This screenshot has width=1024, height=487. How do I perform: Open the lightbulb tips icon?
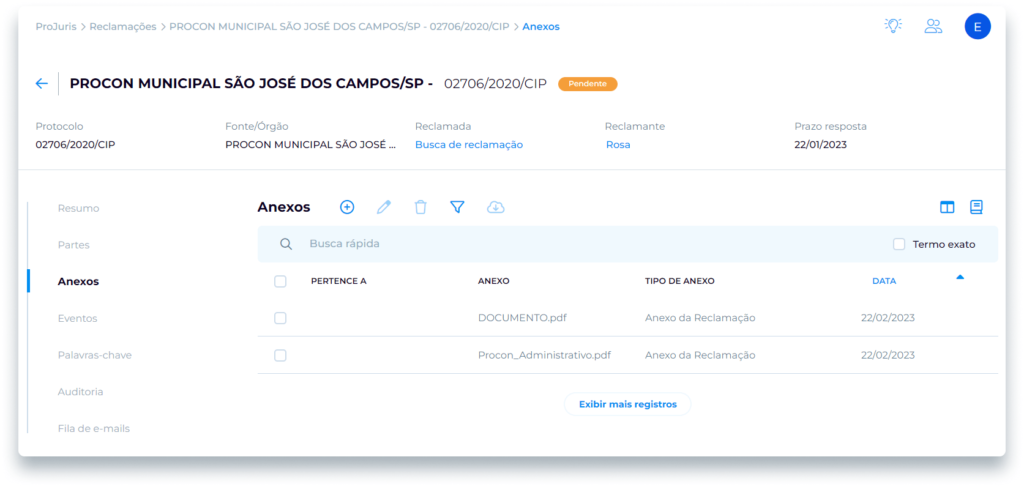pos(893,27)
